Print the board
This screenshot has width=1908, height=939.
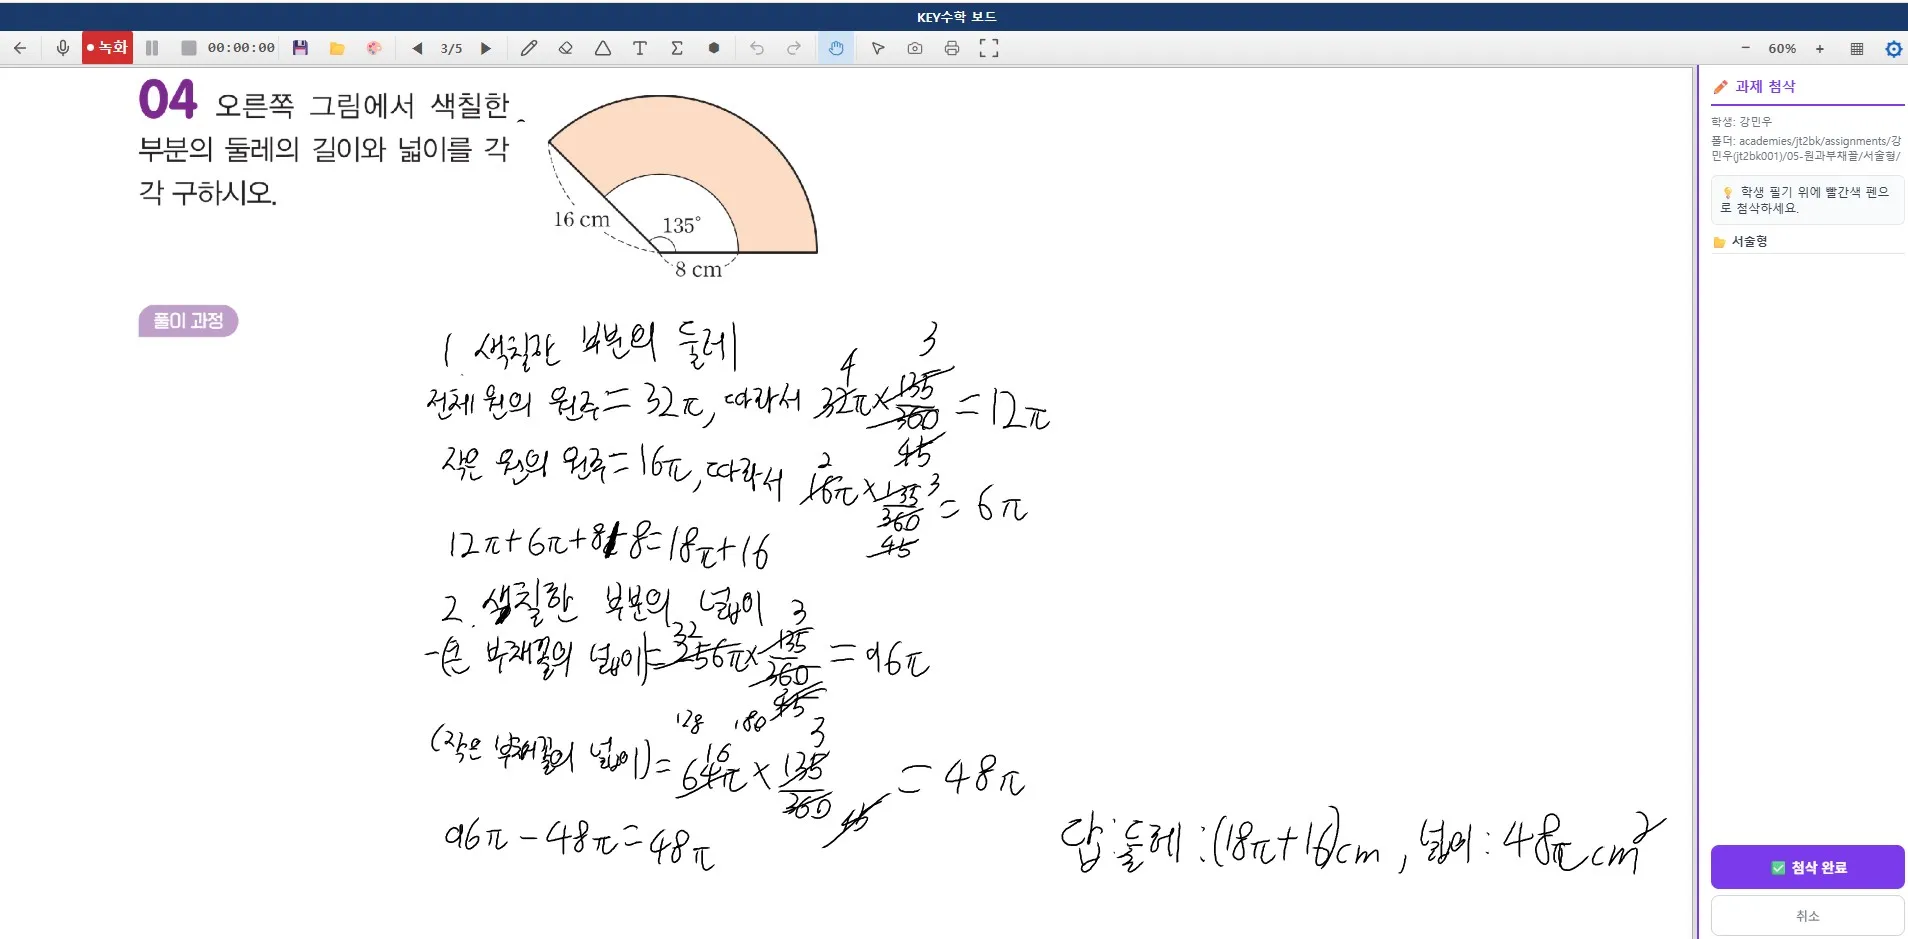pos(952,48)
